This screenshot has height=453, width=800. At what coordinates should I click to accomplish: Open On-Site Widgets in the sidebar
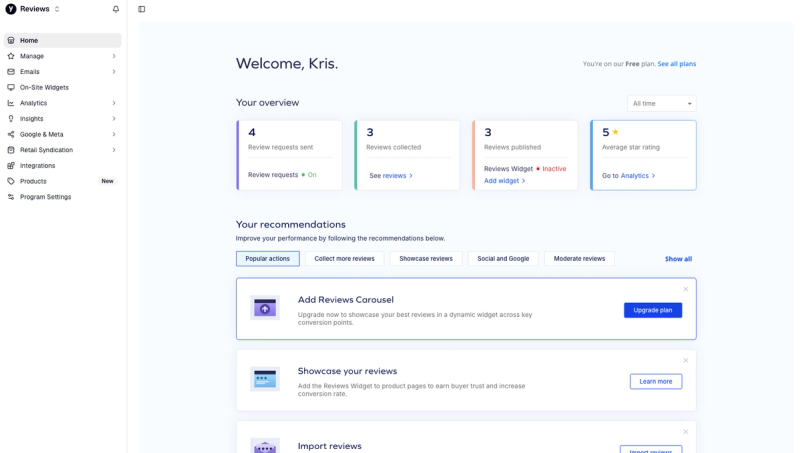(62, 87)
